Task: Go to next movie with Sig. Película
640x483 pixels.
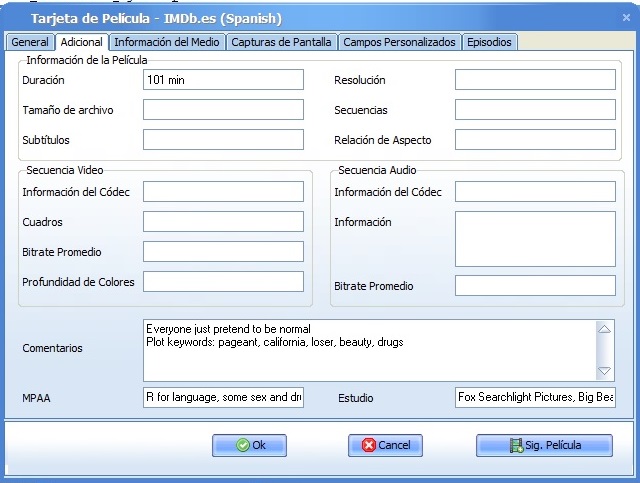Action: (544, 445)
